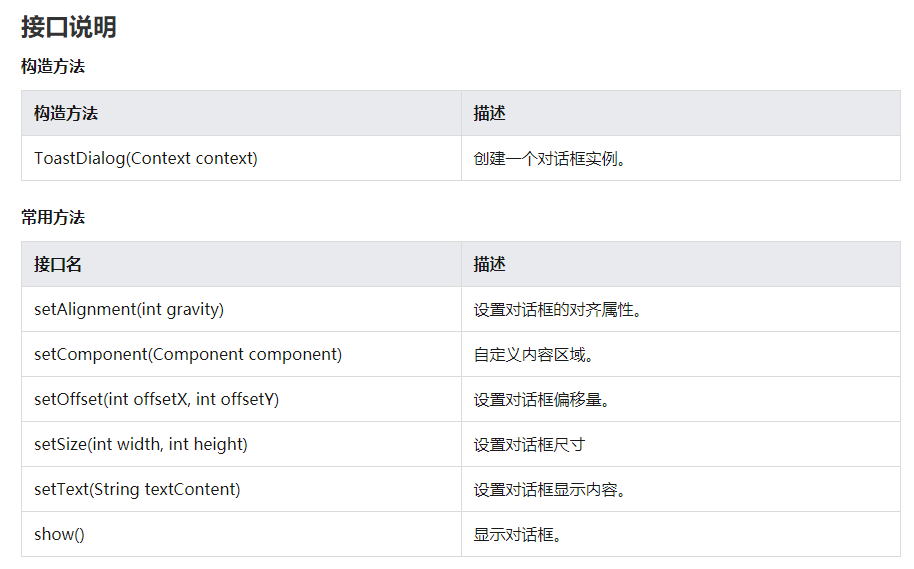Click the 接口名 column header
Screen dimensions: 914x569
tap(58, 264)
